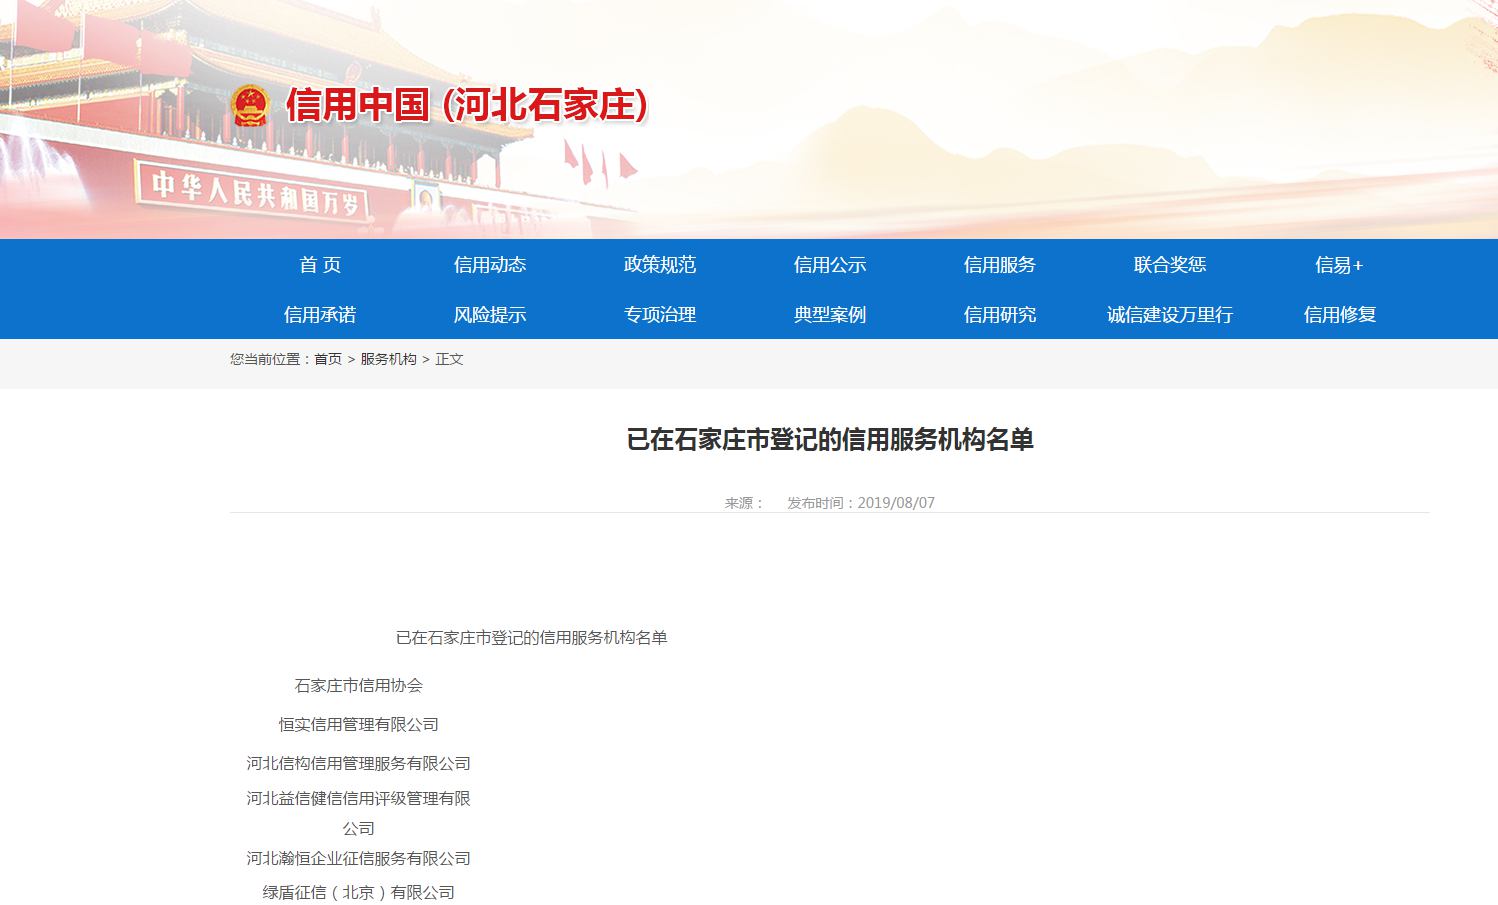
Task: Click publish date 2019/08/07 text
Action: pos(896,503)
